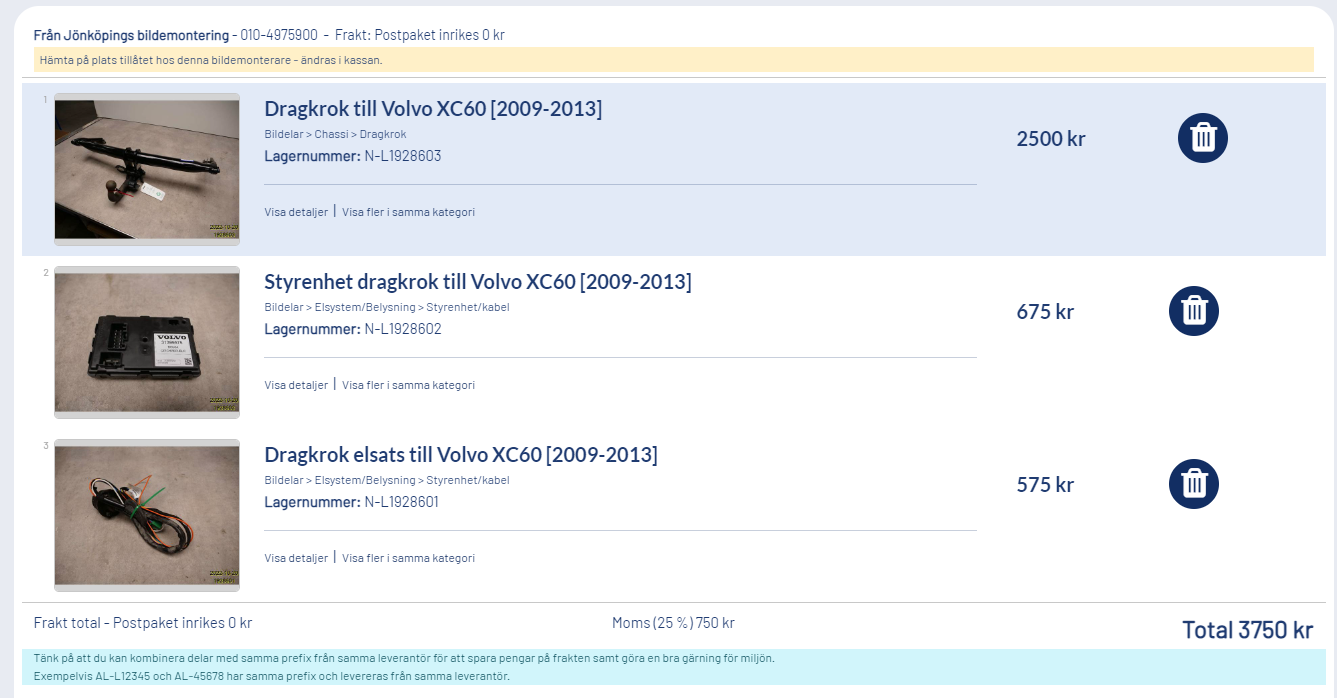Show more in same category for N-L1928602
Viewport: 1337px width, 698px height.
(408, 385)
